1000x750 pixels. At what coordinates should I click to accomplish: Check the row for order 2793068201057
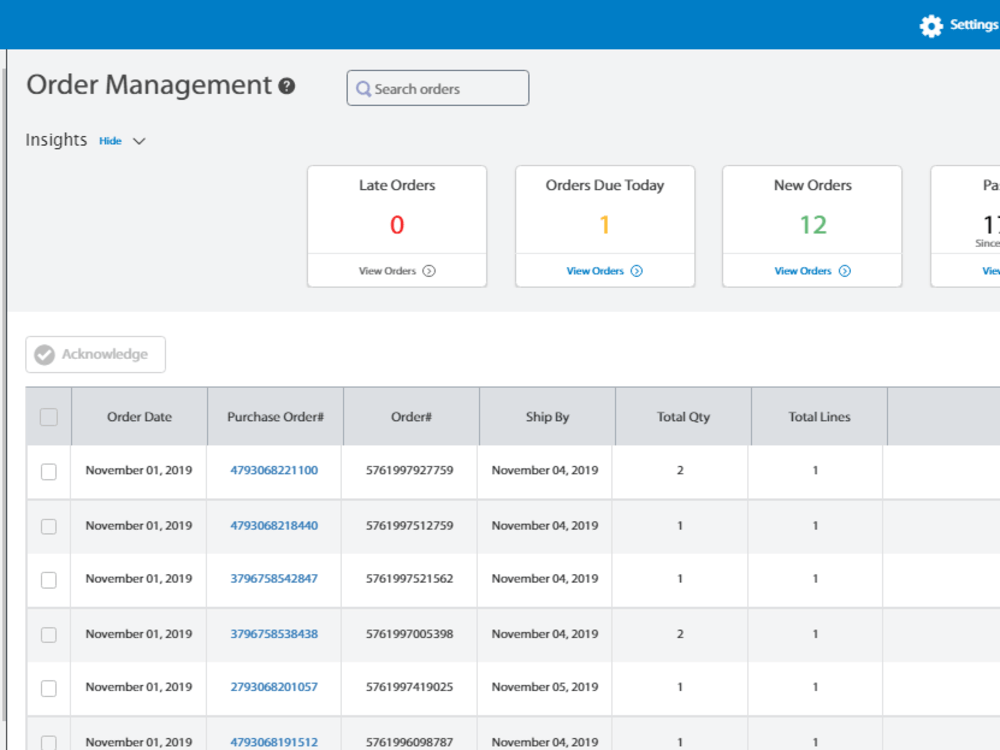pos(48,688)
